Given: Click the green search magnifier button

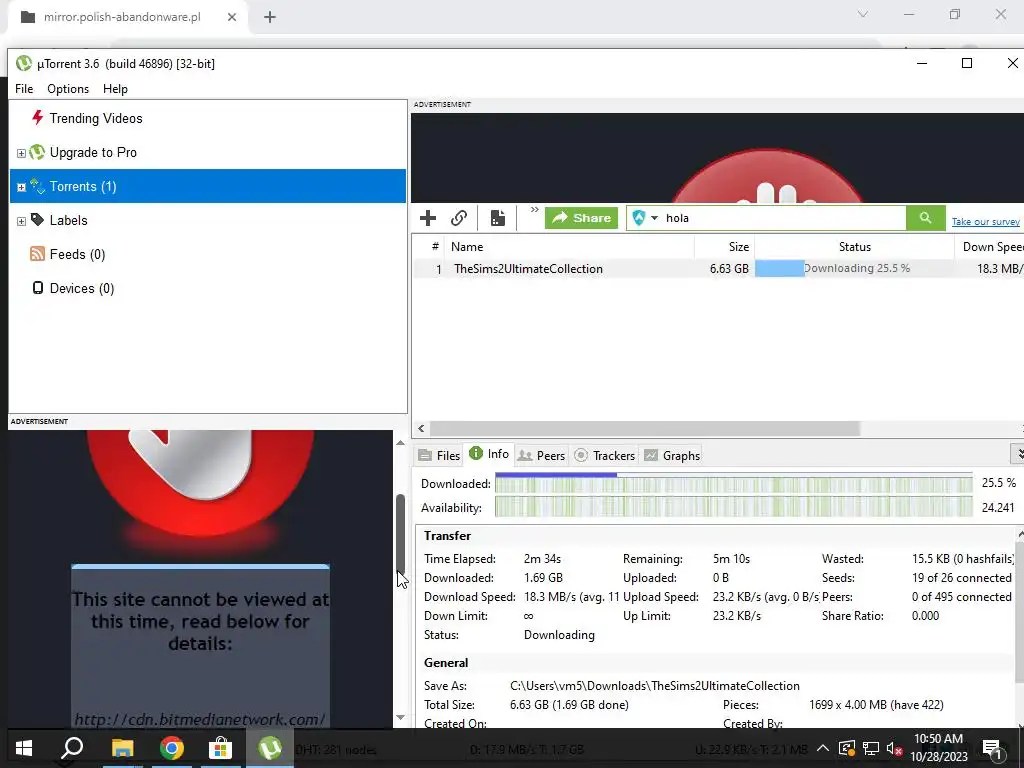Looking at the screenshot, I should pos(925,218).
